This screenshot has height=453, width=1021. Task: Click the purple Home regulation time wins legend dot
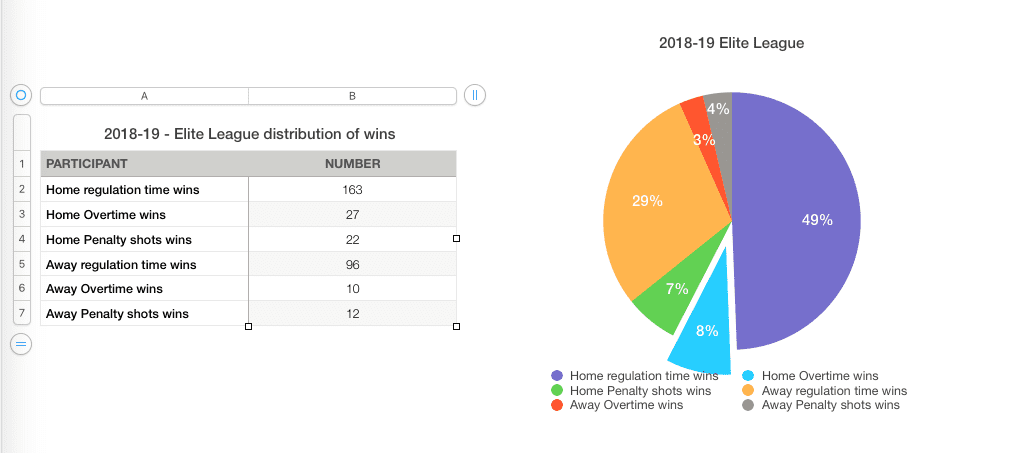557,376
